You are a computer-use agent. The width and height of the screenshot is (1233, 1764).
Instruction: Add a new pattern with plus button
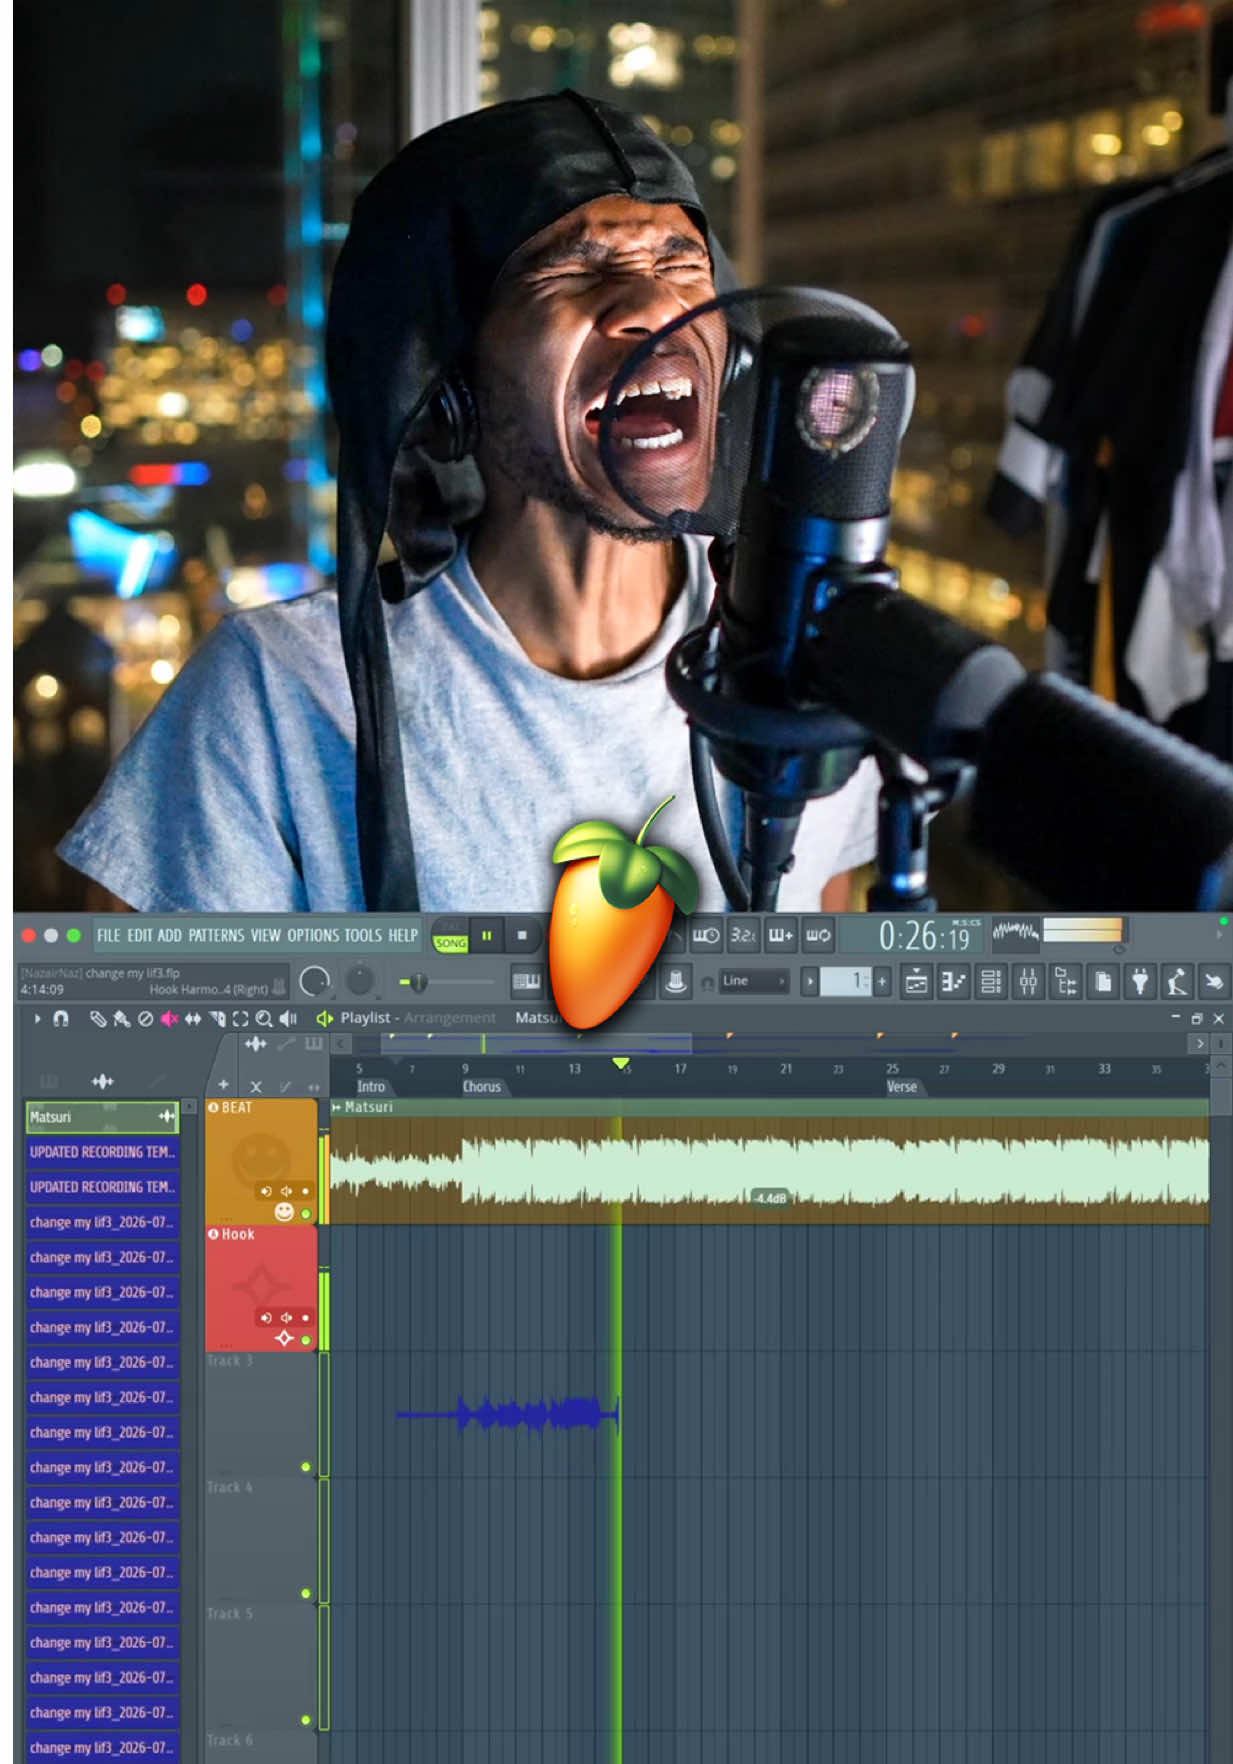pos(882,982)
